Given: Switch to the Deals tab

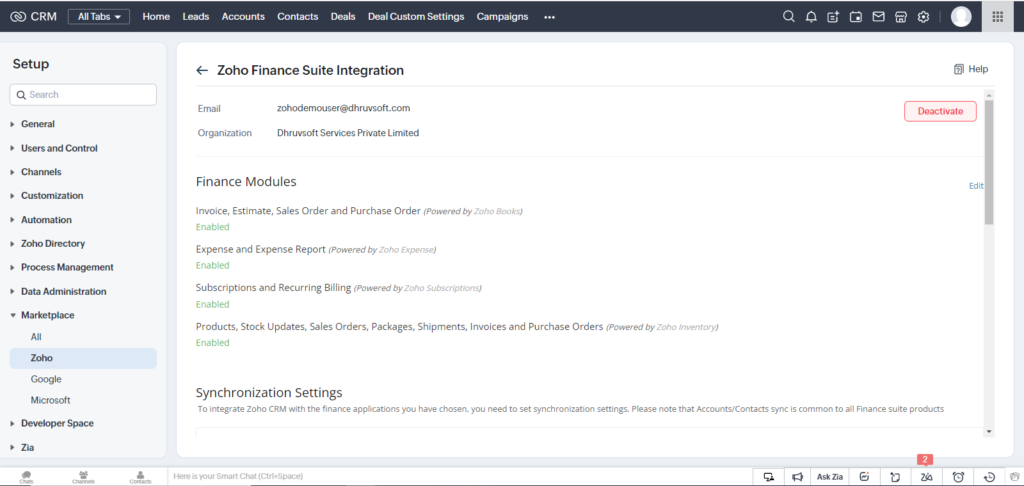Looking at the screenshot, I should coord(343,17).
